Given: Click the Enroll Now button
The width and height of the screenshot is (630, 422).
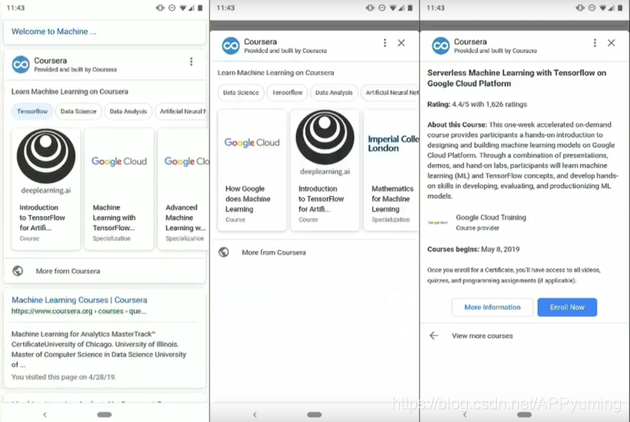Looking at the screenshot, I should pos(567,307).
